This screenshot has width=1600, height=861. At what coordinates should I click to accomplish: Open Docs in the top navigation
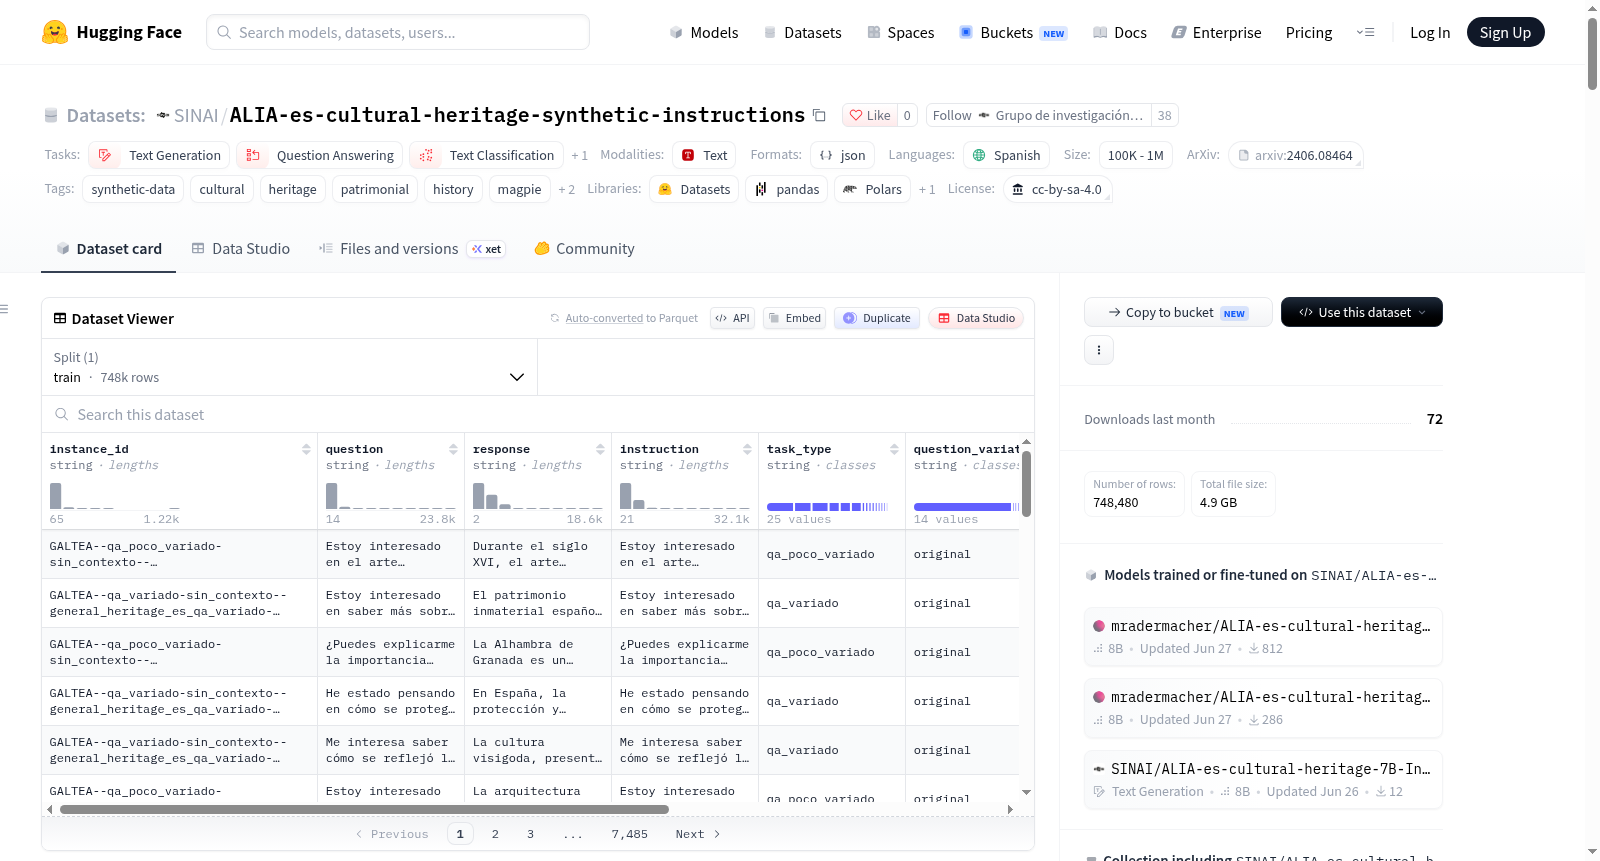pos(1119,32)
